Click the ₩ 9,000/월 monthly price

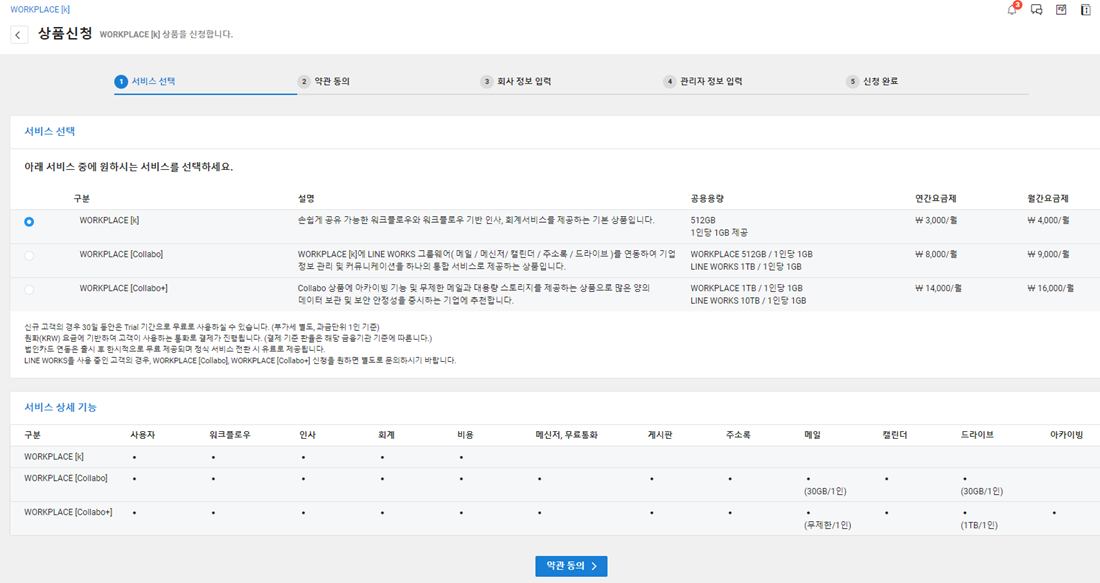tap(1048, 254)
